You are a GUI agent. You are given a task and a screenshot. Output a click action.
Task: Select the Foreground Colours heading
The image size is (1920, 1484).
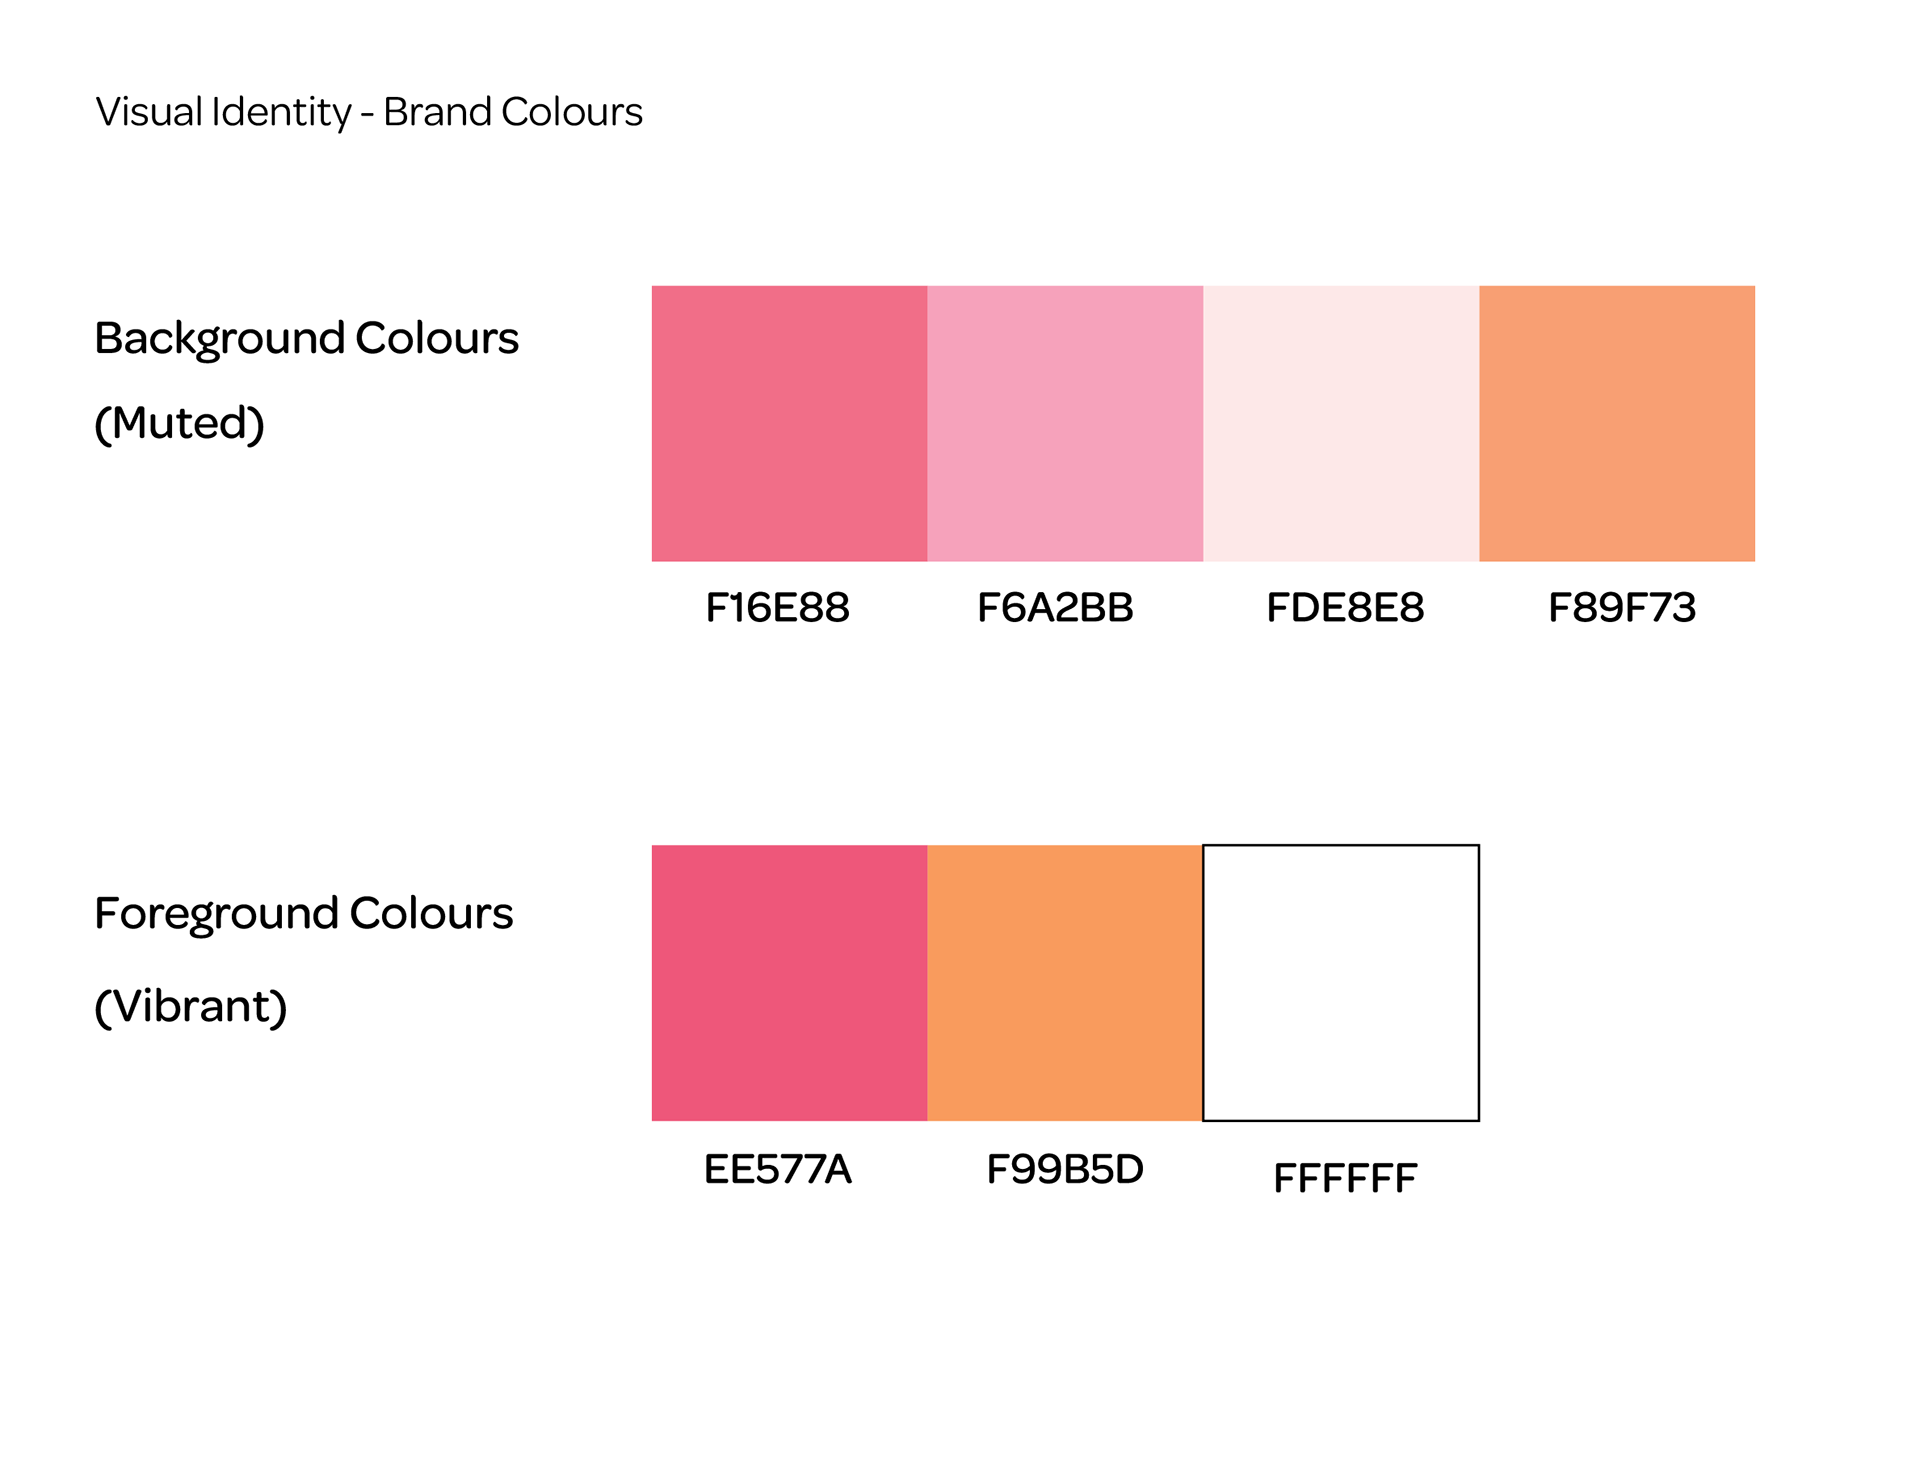click(x=304, y=913)
